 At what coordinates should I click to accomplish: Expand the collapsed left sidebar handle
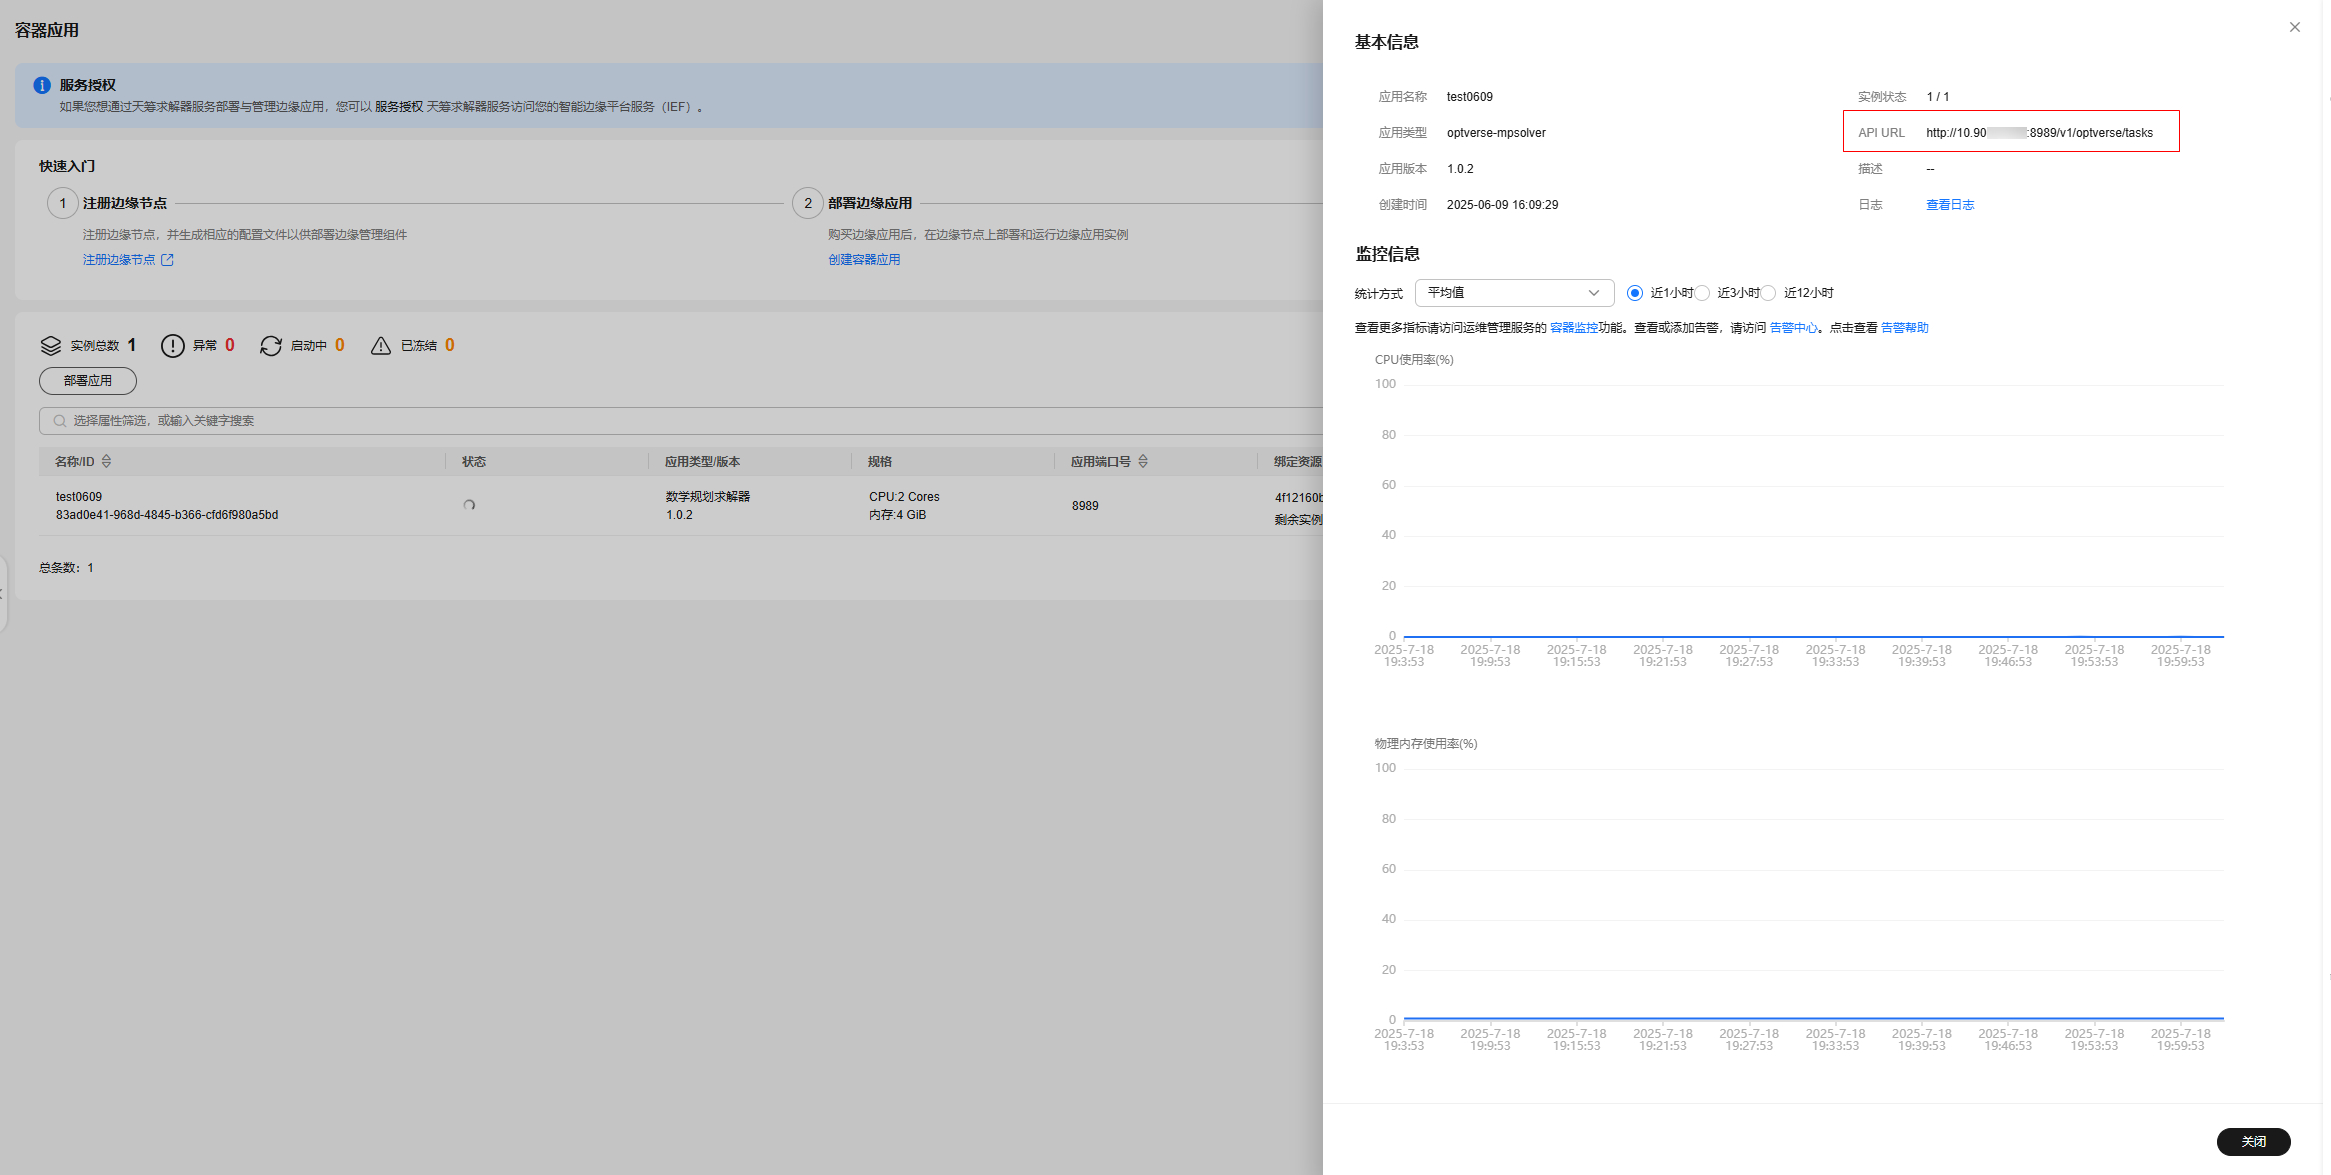coord(3,593)
